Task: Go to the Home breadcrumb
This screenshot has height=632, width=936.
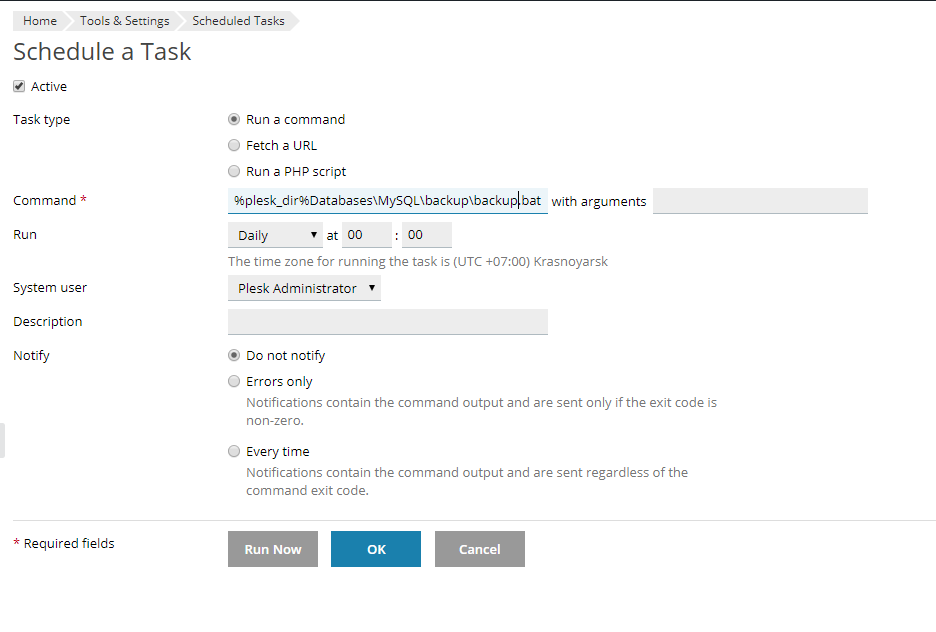Action: coord(40,21)
